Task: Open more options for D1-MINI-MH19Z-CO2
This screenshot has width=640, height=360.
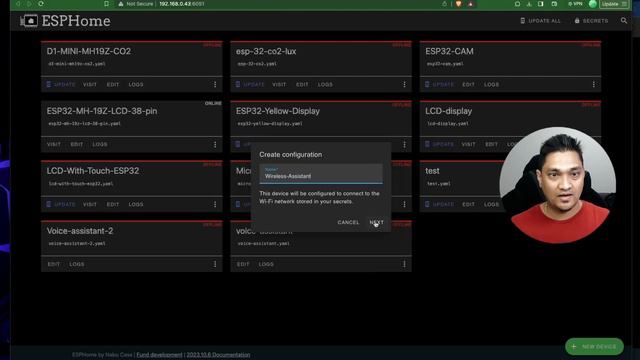Action: (x=215, y=84)
